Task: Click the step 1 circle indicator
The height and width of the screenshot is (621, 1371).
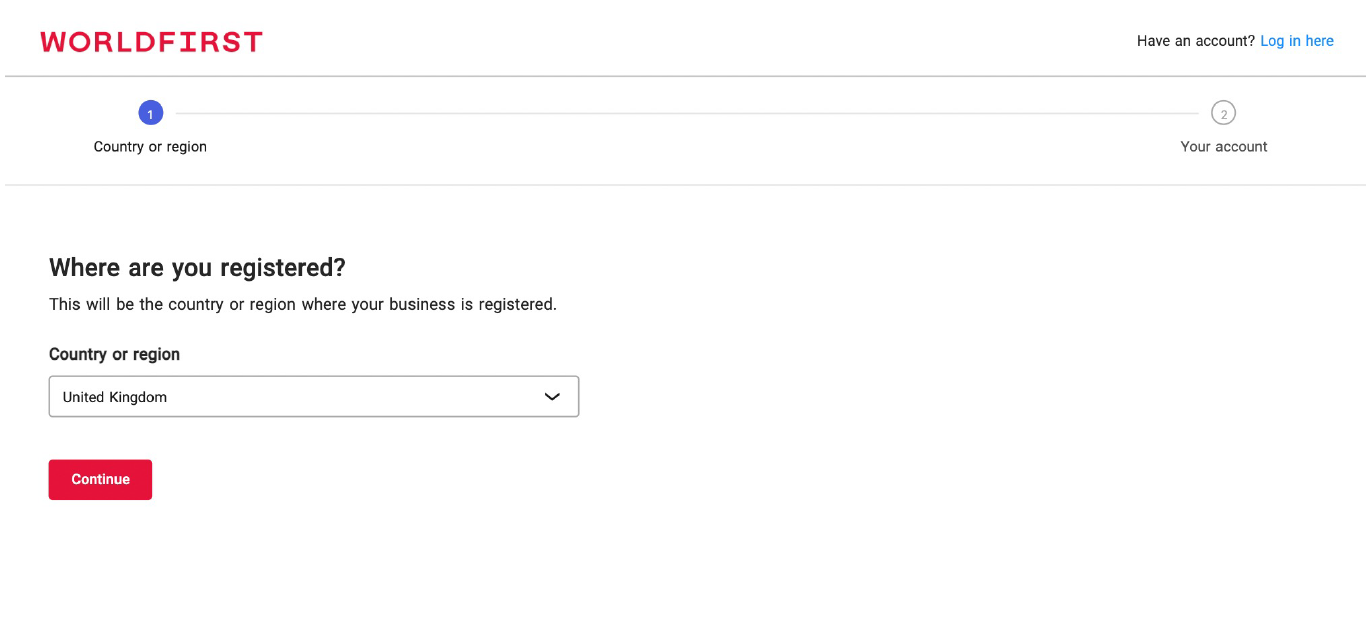Action: click(150, 113)
